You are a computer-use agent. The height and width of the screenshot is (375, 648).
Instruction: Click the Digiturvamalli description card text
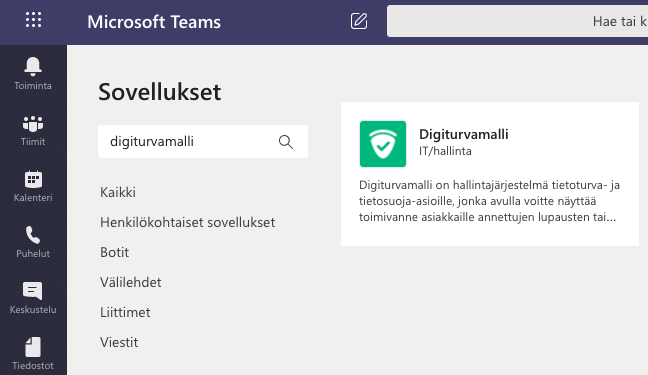click(x=489, y=201)
